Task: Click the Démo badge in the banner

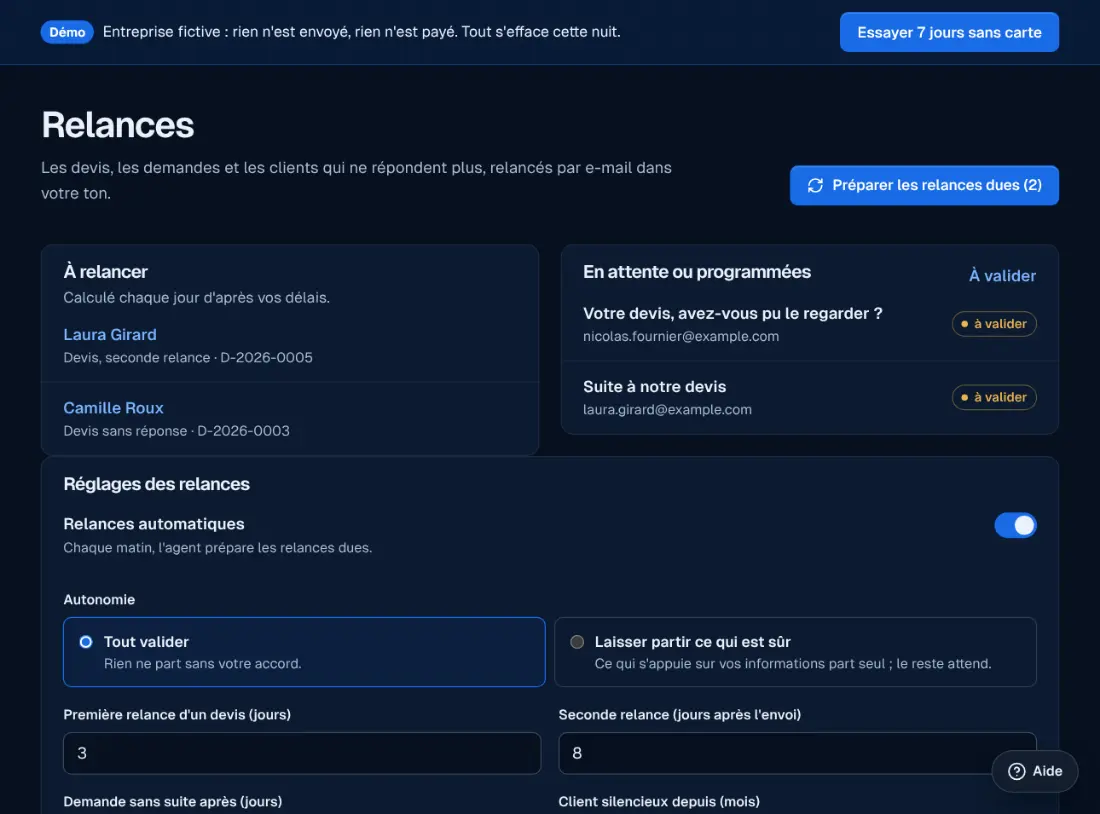Action: [x=67, y=32]
